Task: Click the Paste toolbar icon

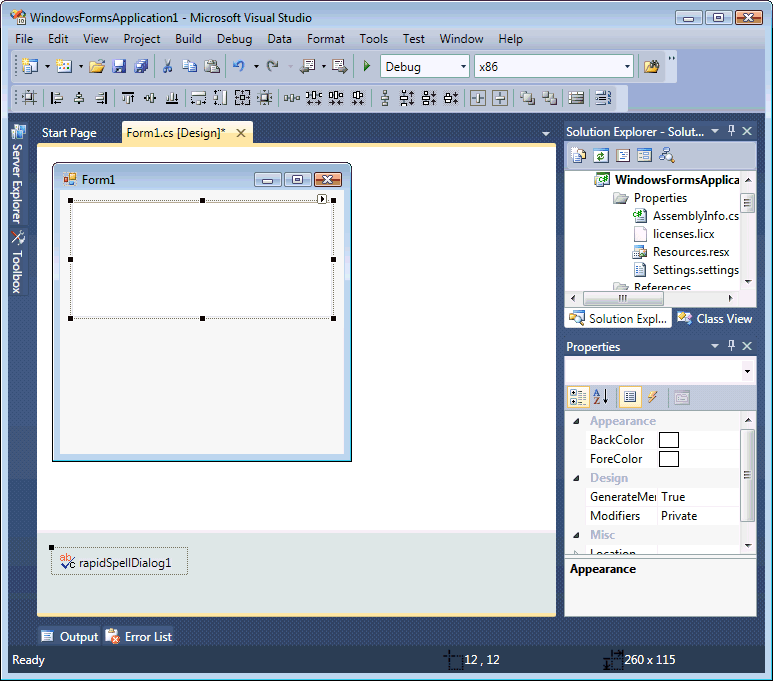Action: (212, 66)
